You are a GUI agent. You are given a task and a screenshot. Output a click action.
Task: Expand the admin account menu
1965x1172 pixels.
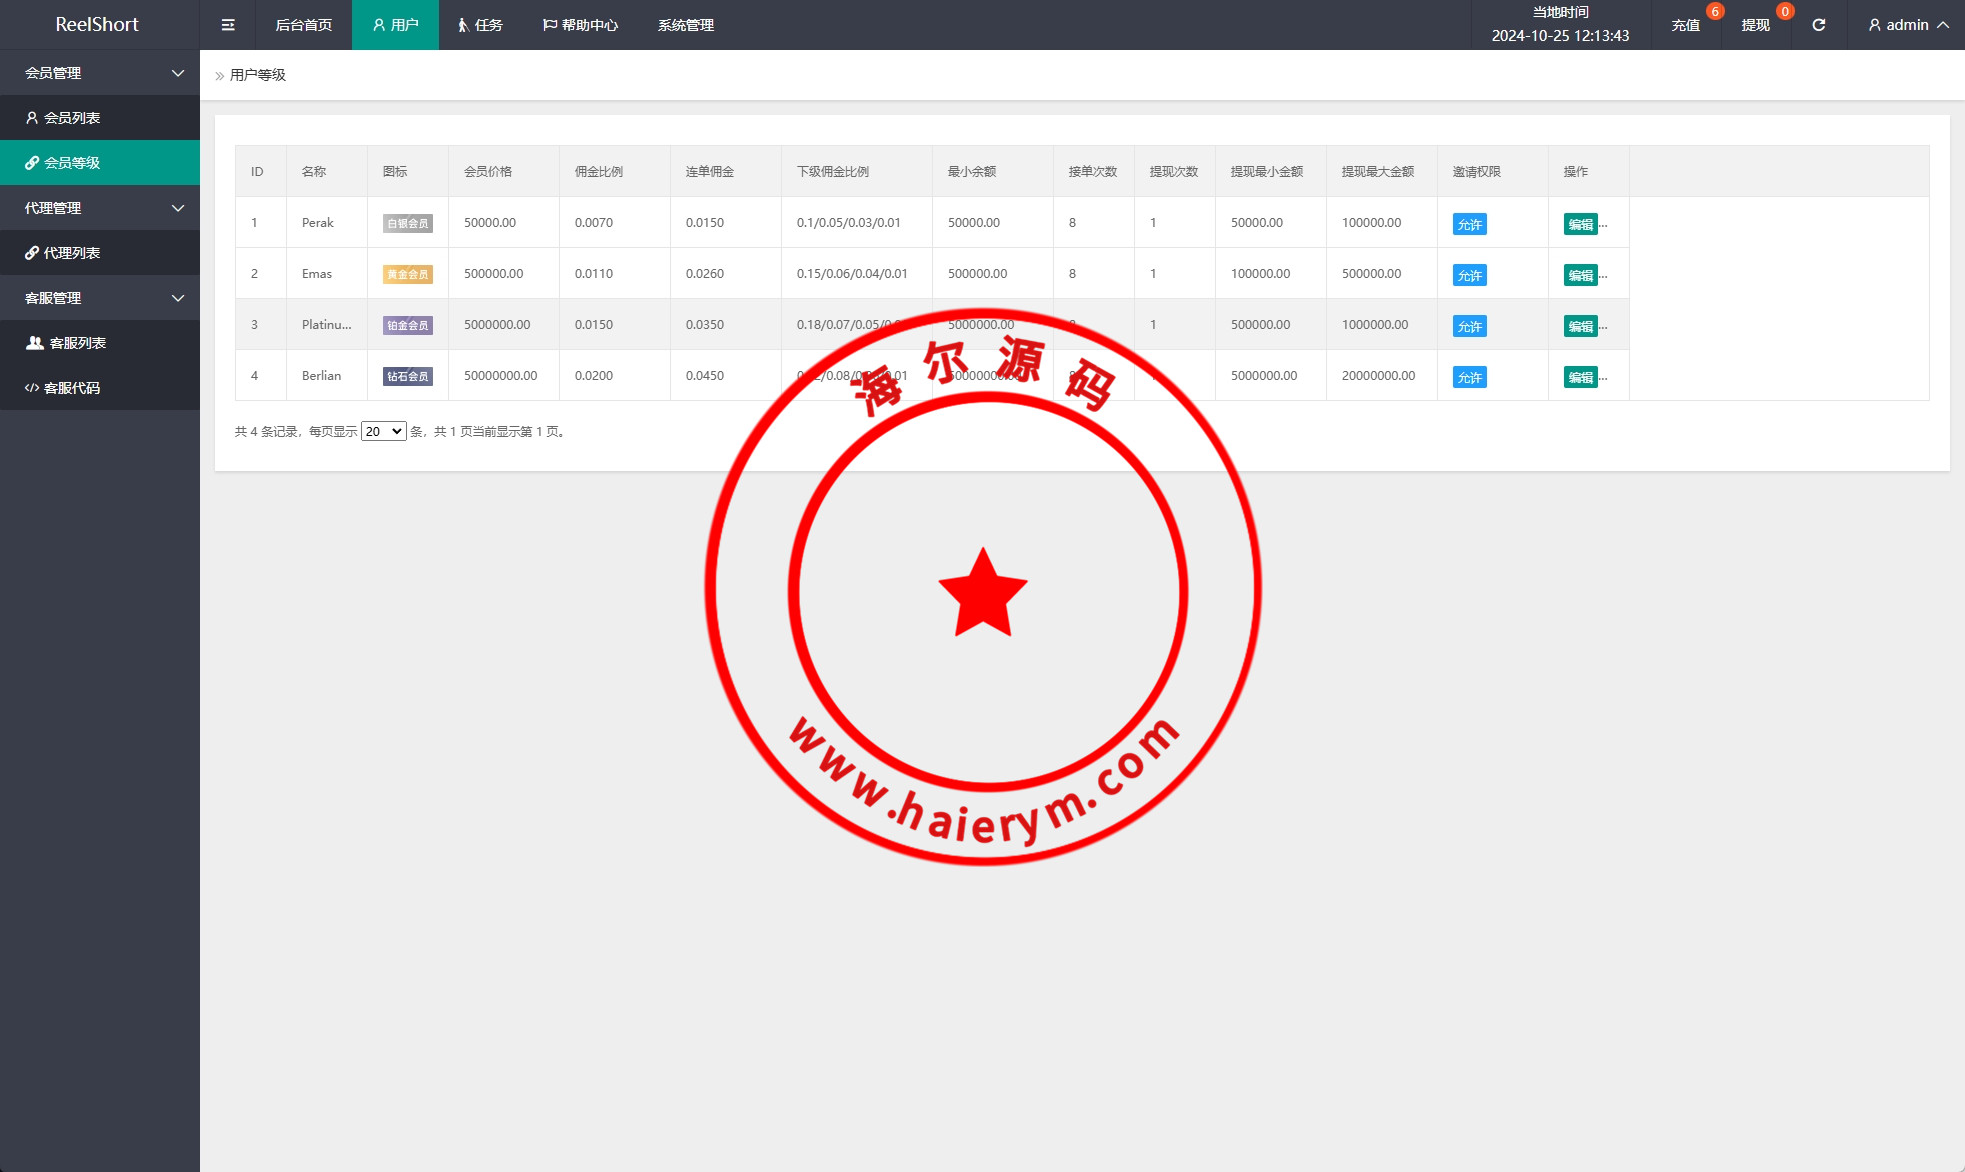[1907, 25]
